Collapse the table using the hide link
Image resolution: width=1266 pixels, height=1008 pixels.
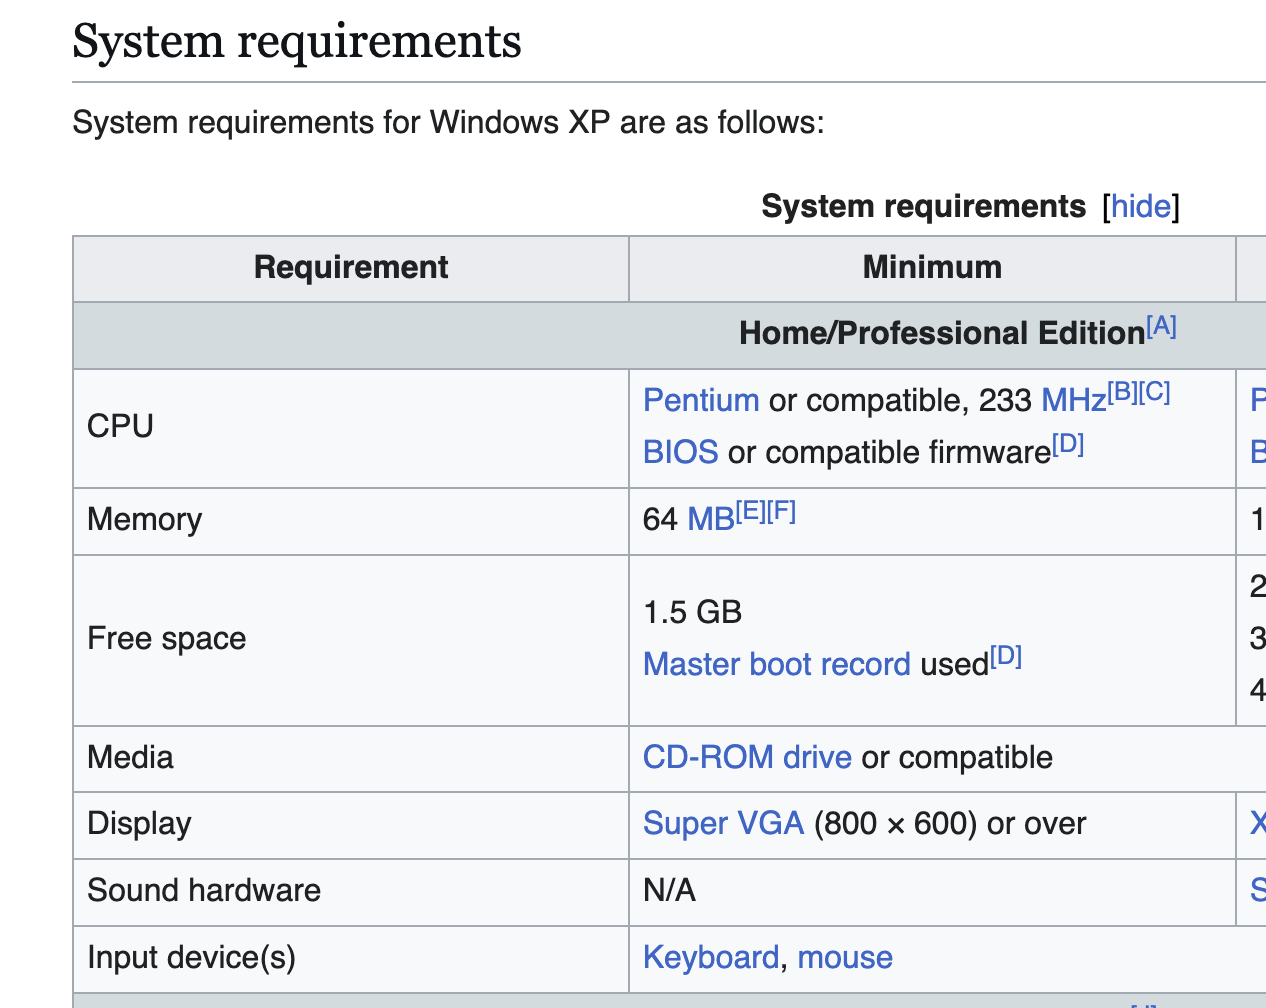pyautogui.click(x=1140, y=206)
